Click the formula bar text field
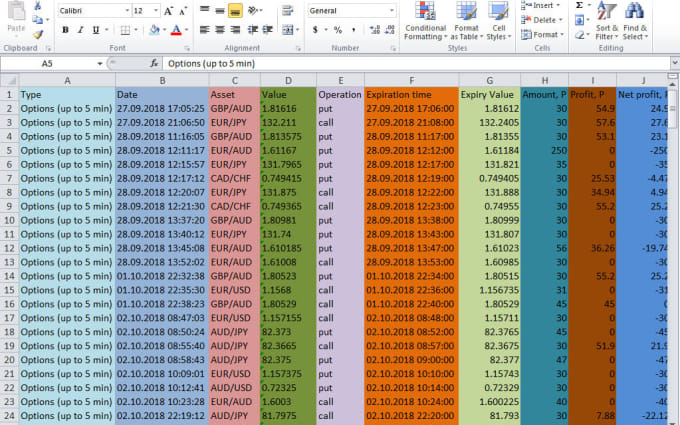680x425 pixels. [x=416, y=64]
